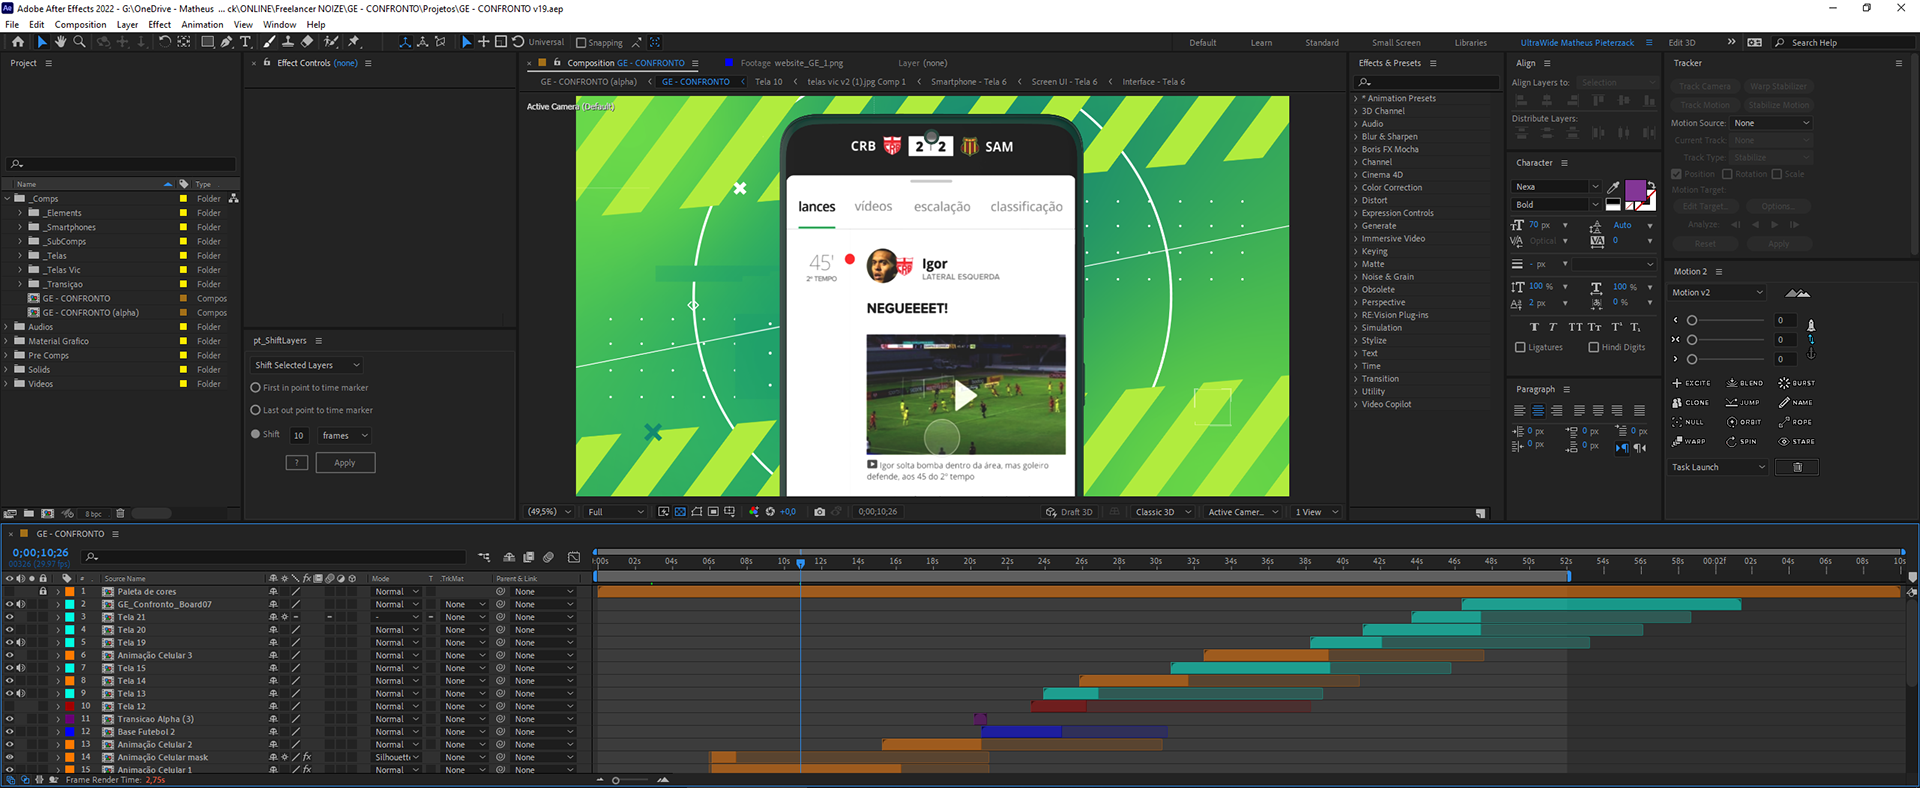Image resolution: width=1920 pixels, height=788 pixels.
Task: Open the Effect menu
Action: 159,25
